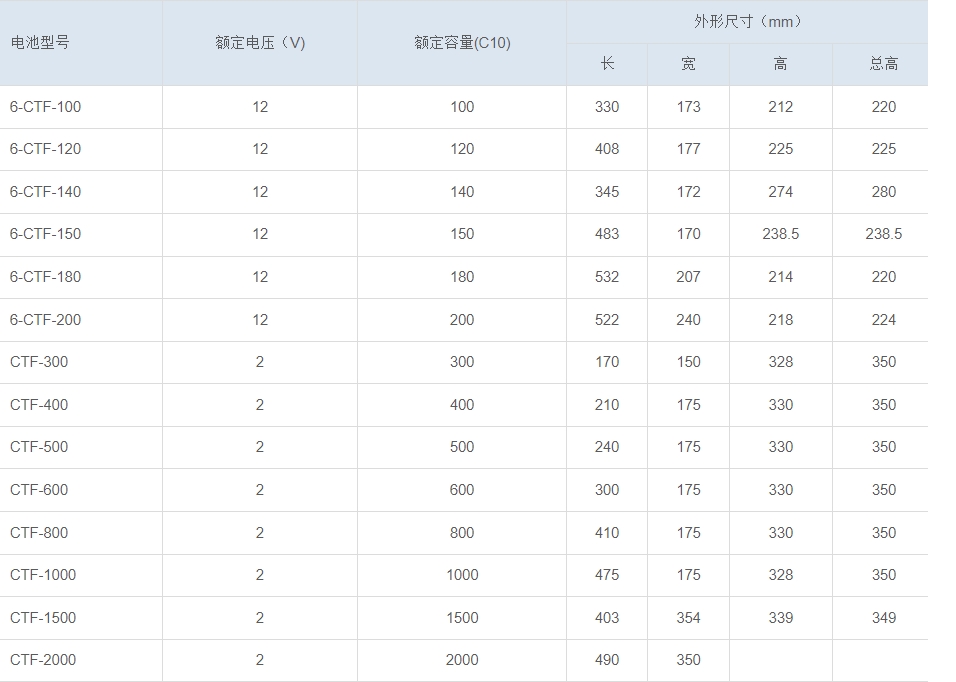This screenshot has height=682, width=956.
Task: Click the 外形尺寸（mm） header
Action: [x=747, y=21]
